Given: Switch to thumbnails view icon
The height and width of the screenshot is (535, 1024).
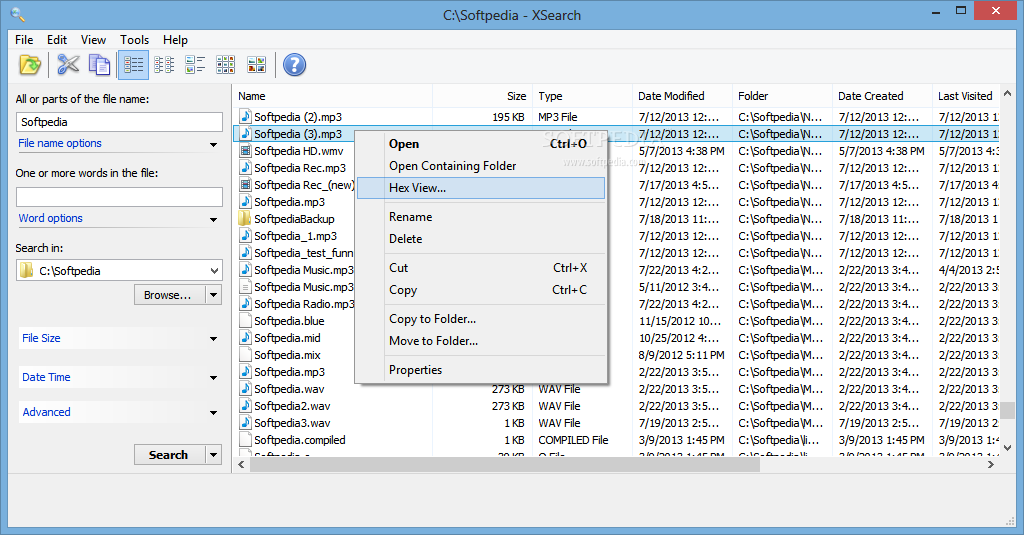Looking at the screenshot, I should coord(257,65).
